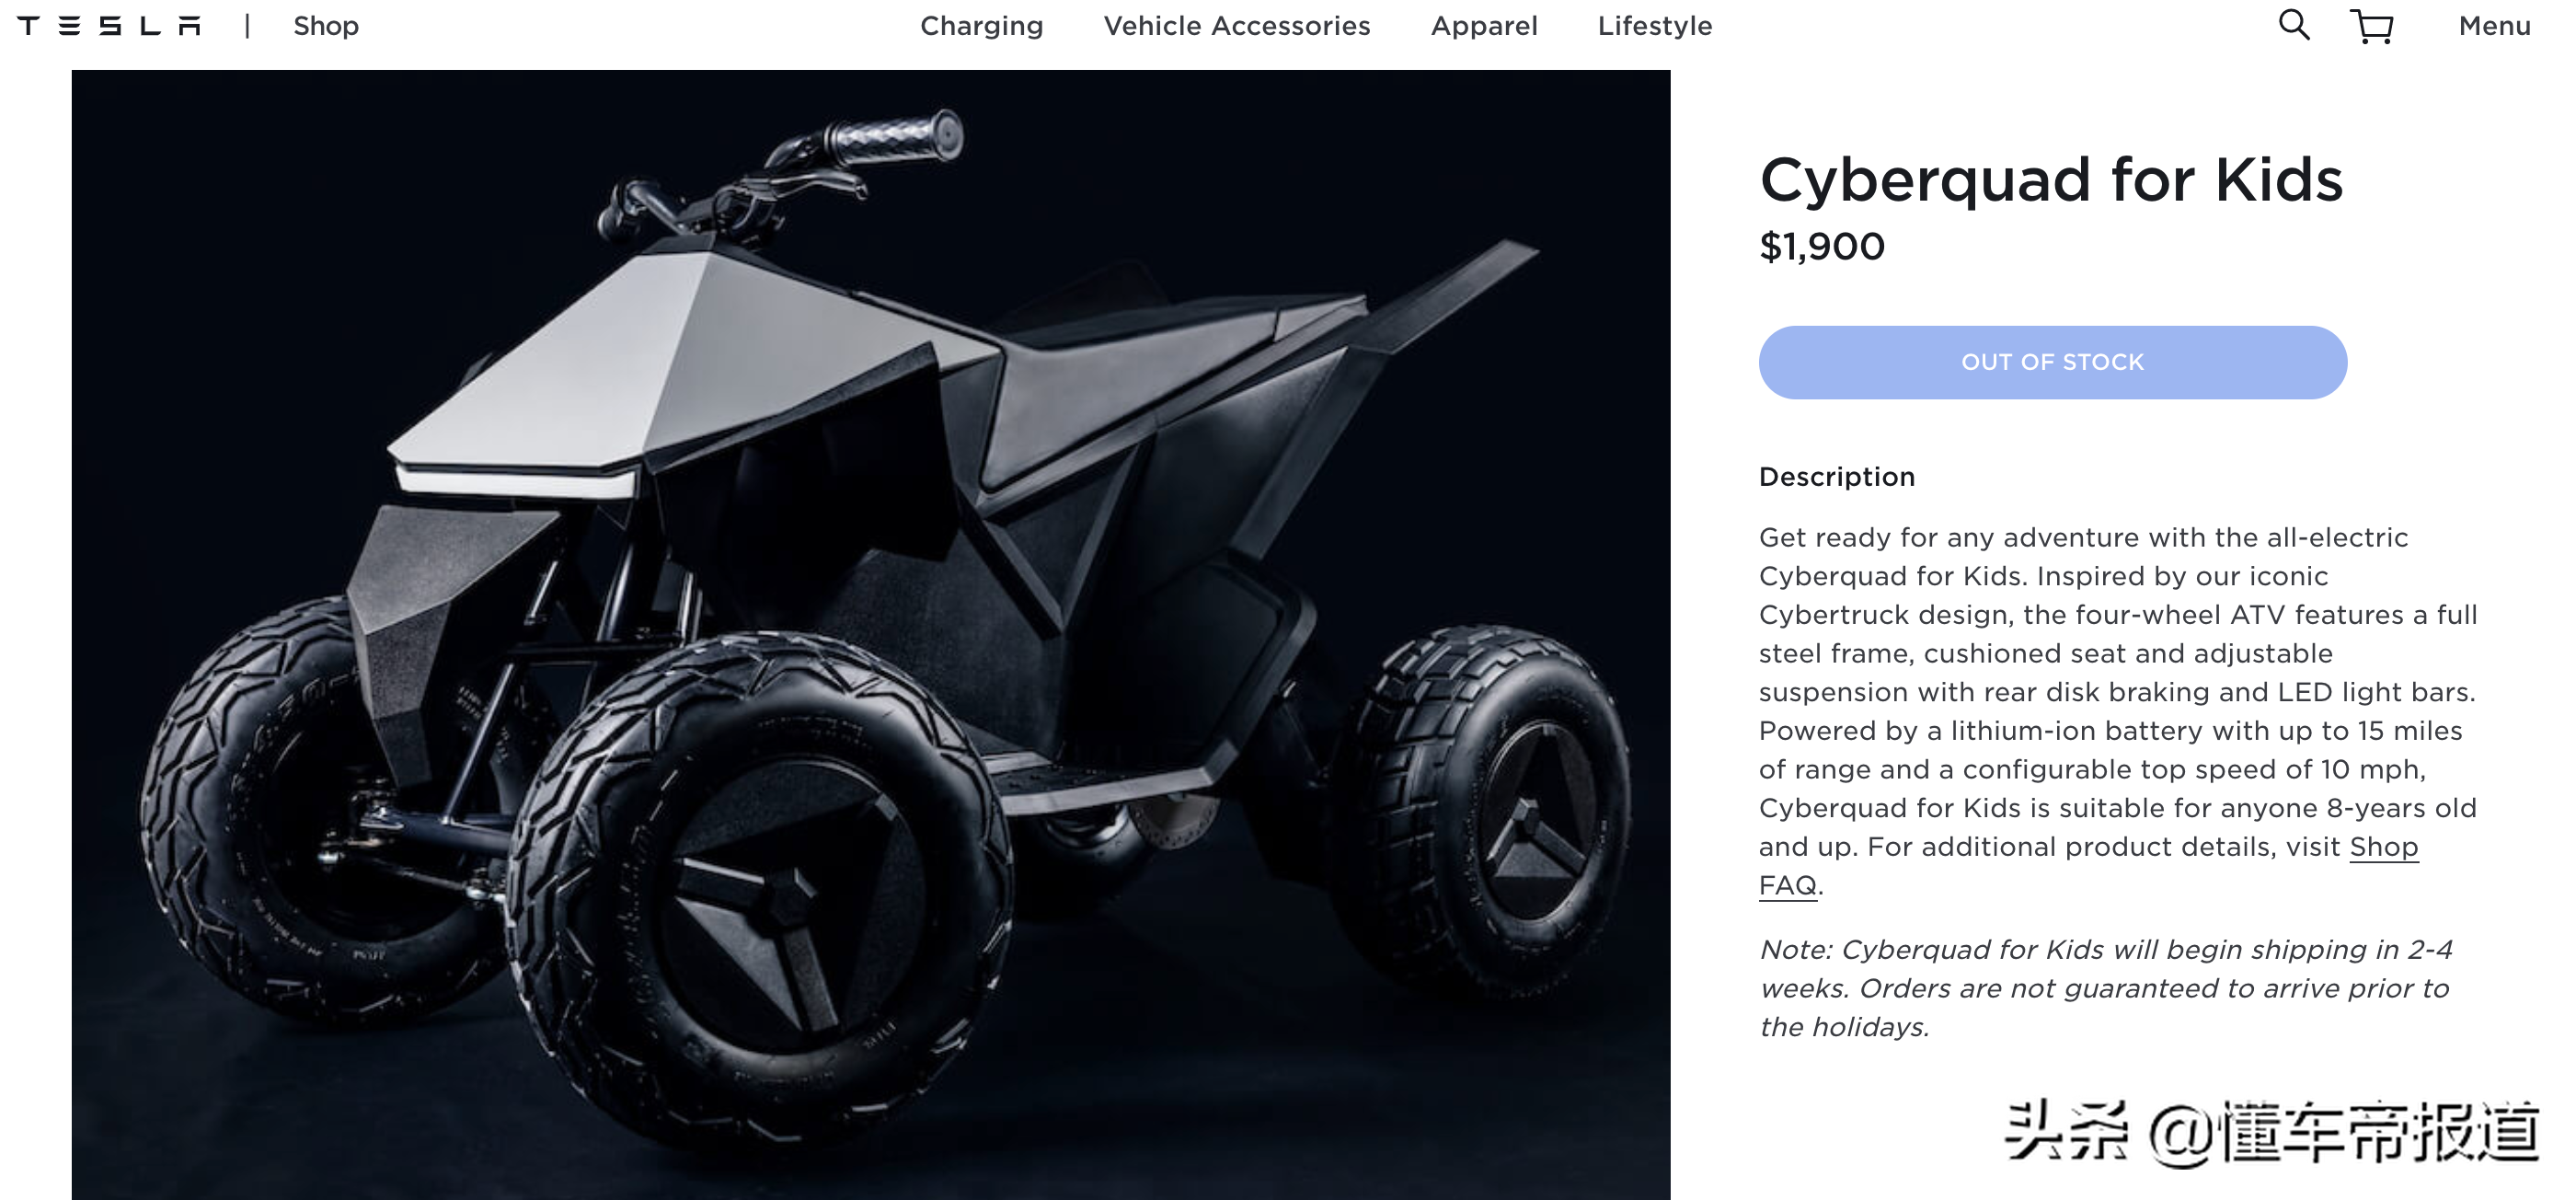Select the Apparel category
Viewport: 2576px width, 1200px height.
pos(1484,26)
